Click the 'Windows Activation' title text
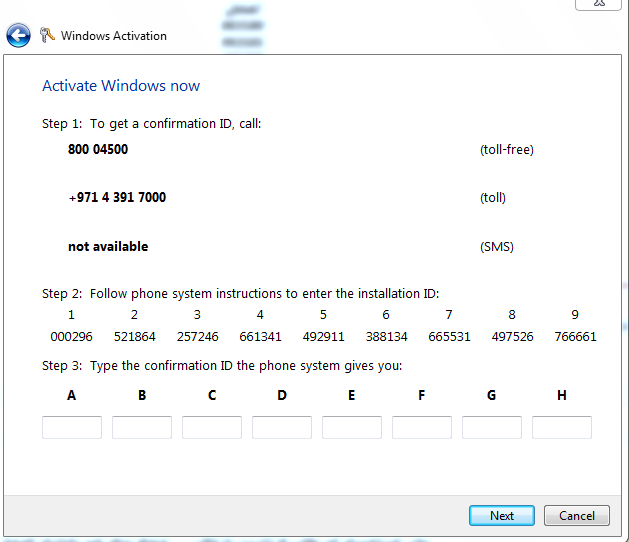Image resolution: width=629 pixels, height=542 pixels. [114, 36]
